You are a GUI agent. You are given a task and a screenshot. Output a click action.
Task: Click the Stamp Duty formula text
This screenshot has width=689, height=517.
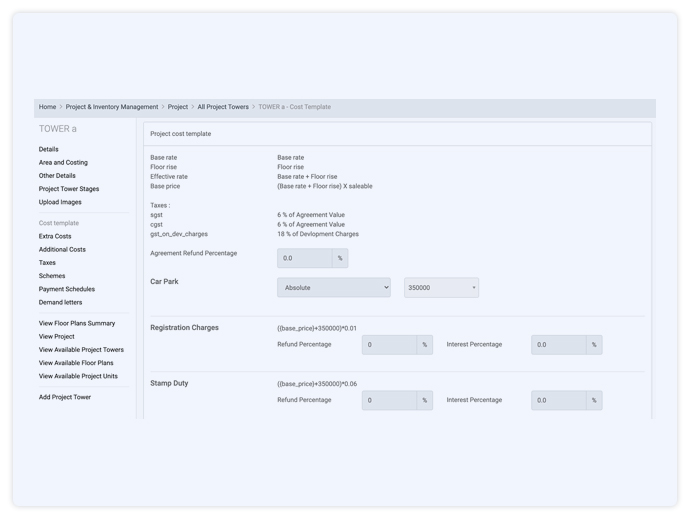point(317,384)
